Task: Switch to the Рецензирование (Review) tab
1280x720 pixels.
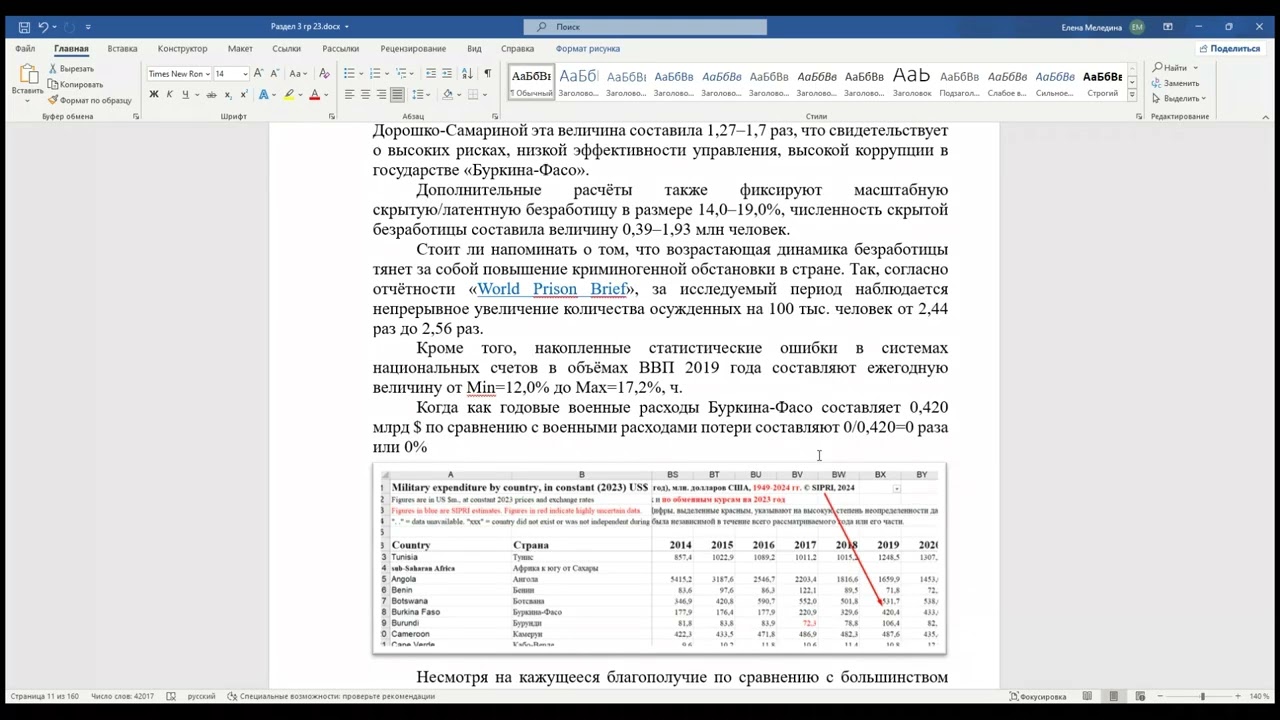Action: [x=413, y=48]
